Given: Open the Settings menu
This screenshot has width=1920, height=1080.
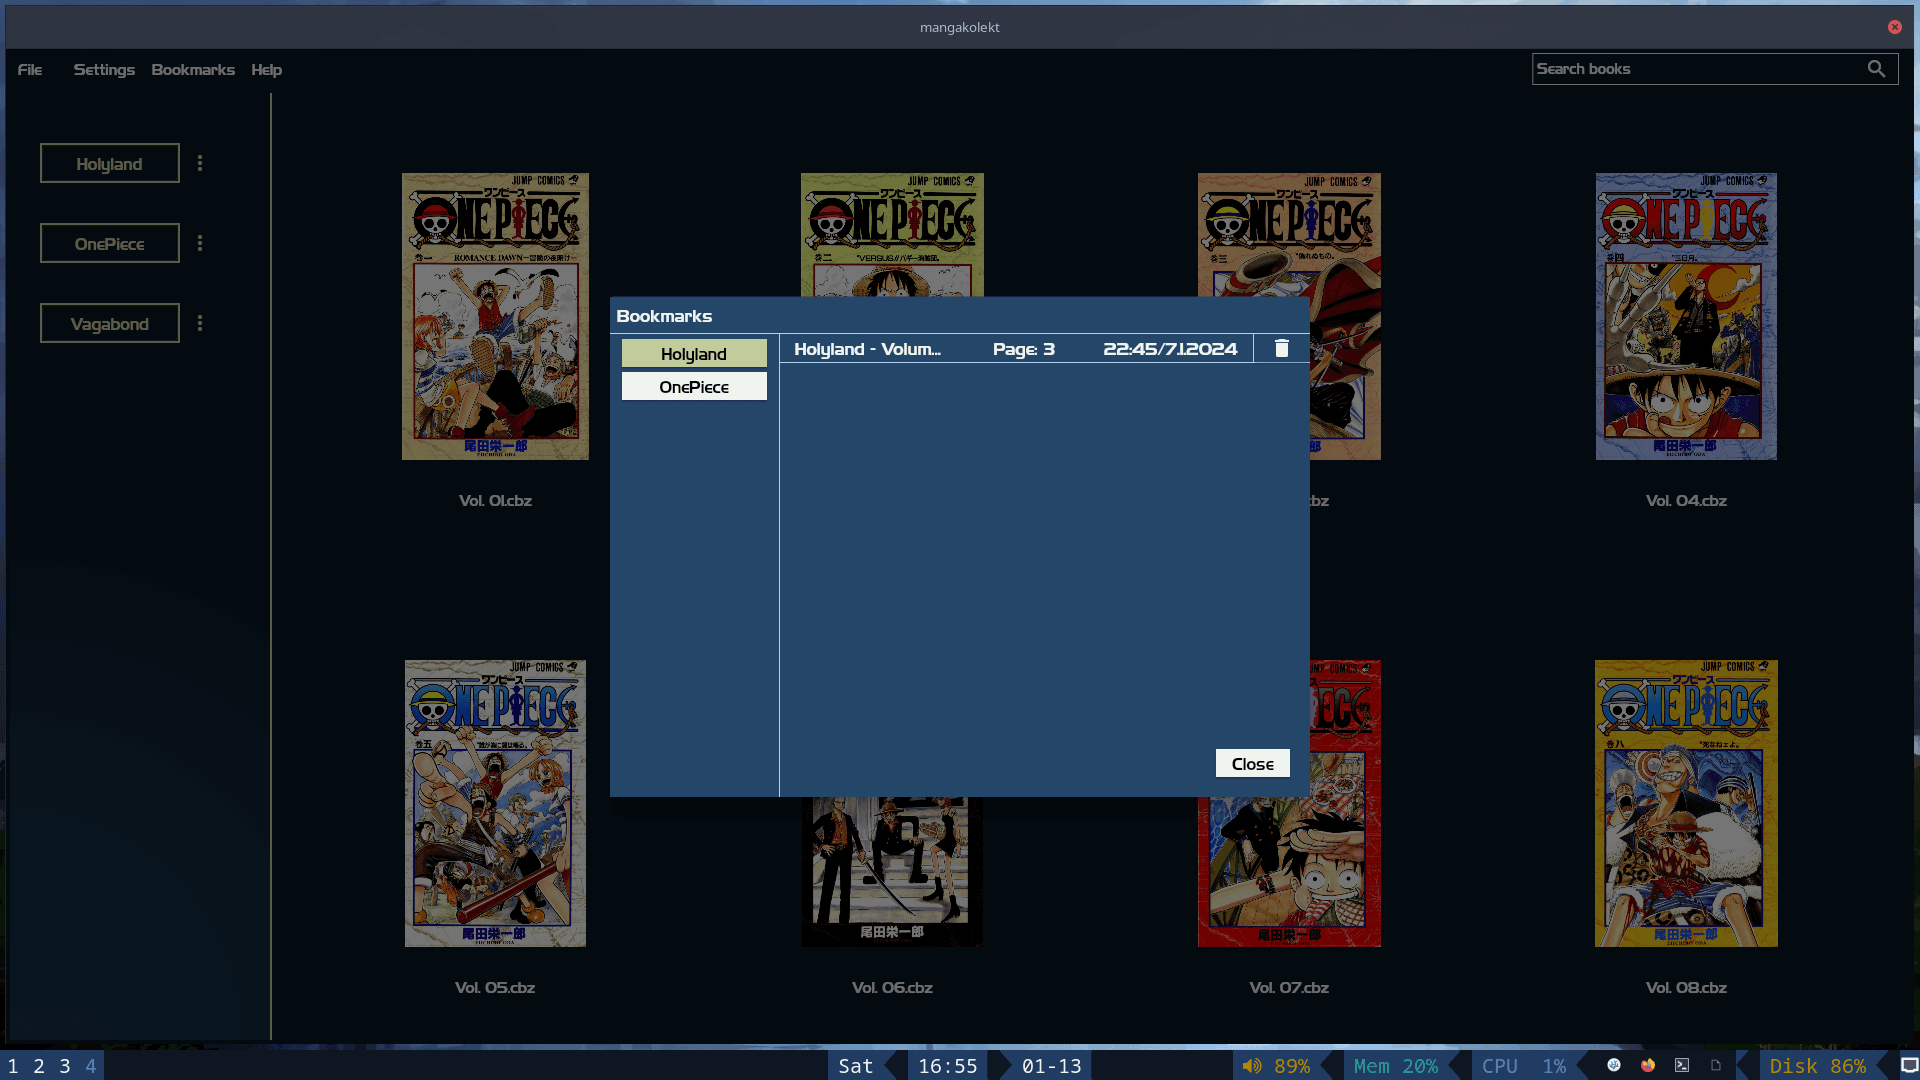Looking at the screenshot, I should (x=104, y=70).
